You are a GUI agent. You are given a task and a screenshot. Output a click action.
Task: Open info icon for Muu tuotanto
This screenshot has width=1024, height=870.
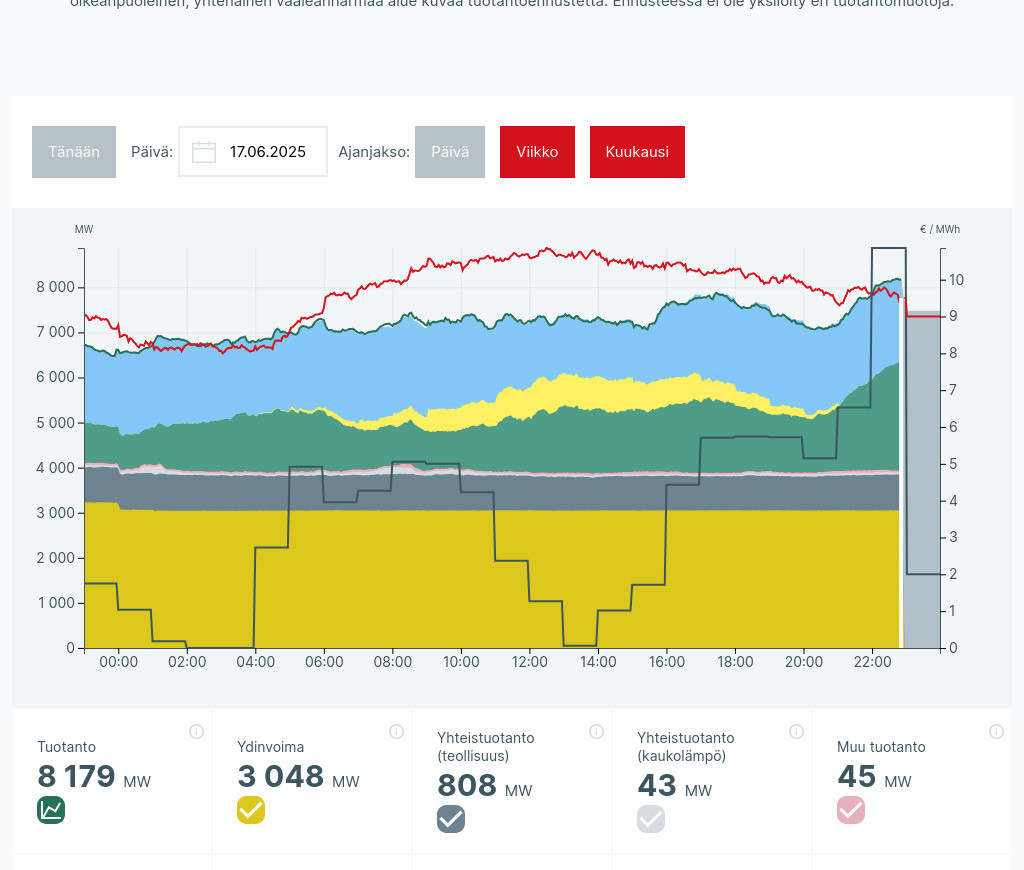(x=996, y=731)
